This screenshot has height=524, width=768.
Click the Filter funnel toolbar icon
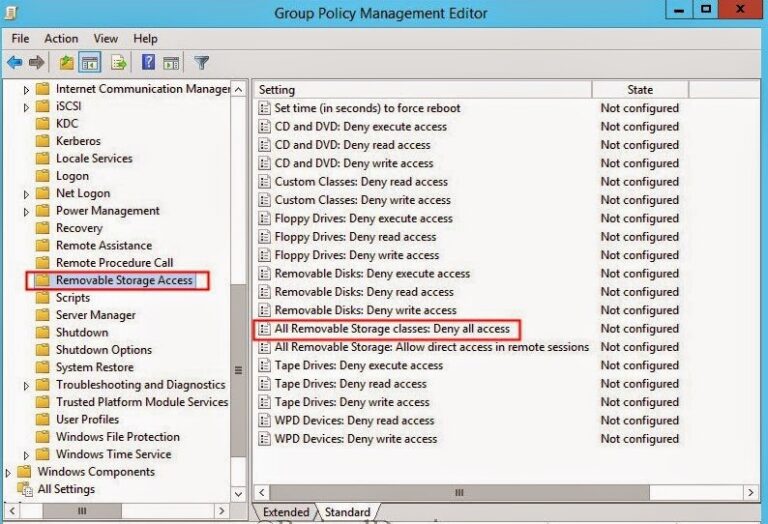click(201, 63)
